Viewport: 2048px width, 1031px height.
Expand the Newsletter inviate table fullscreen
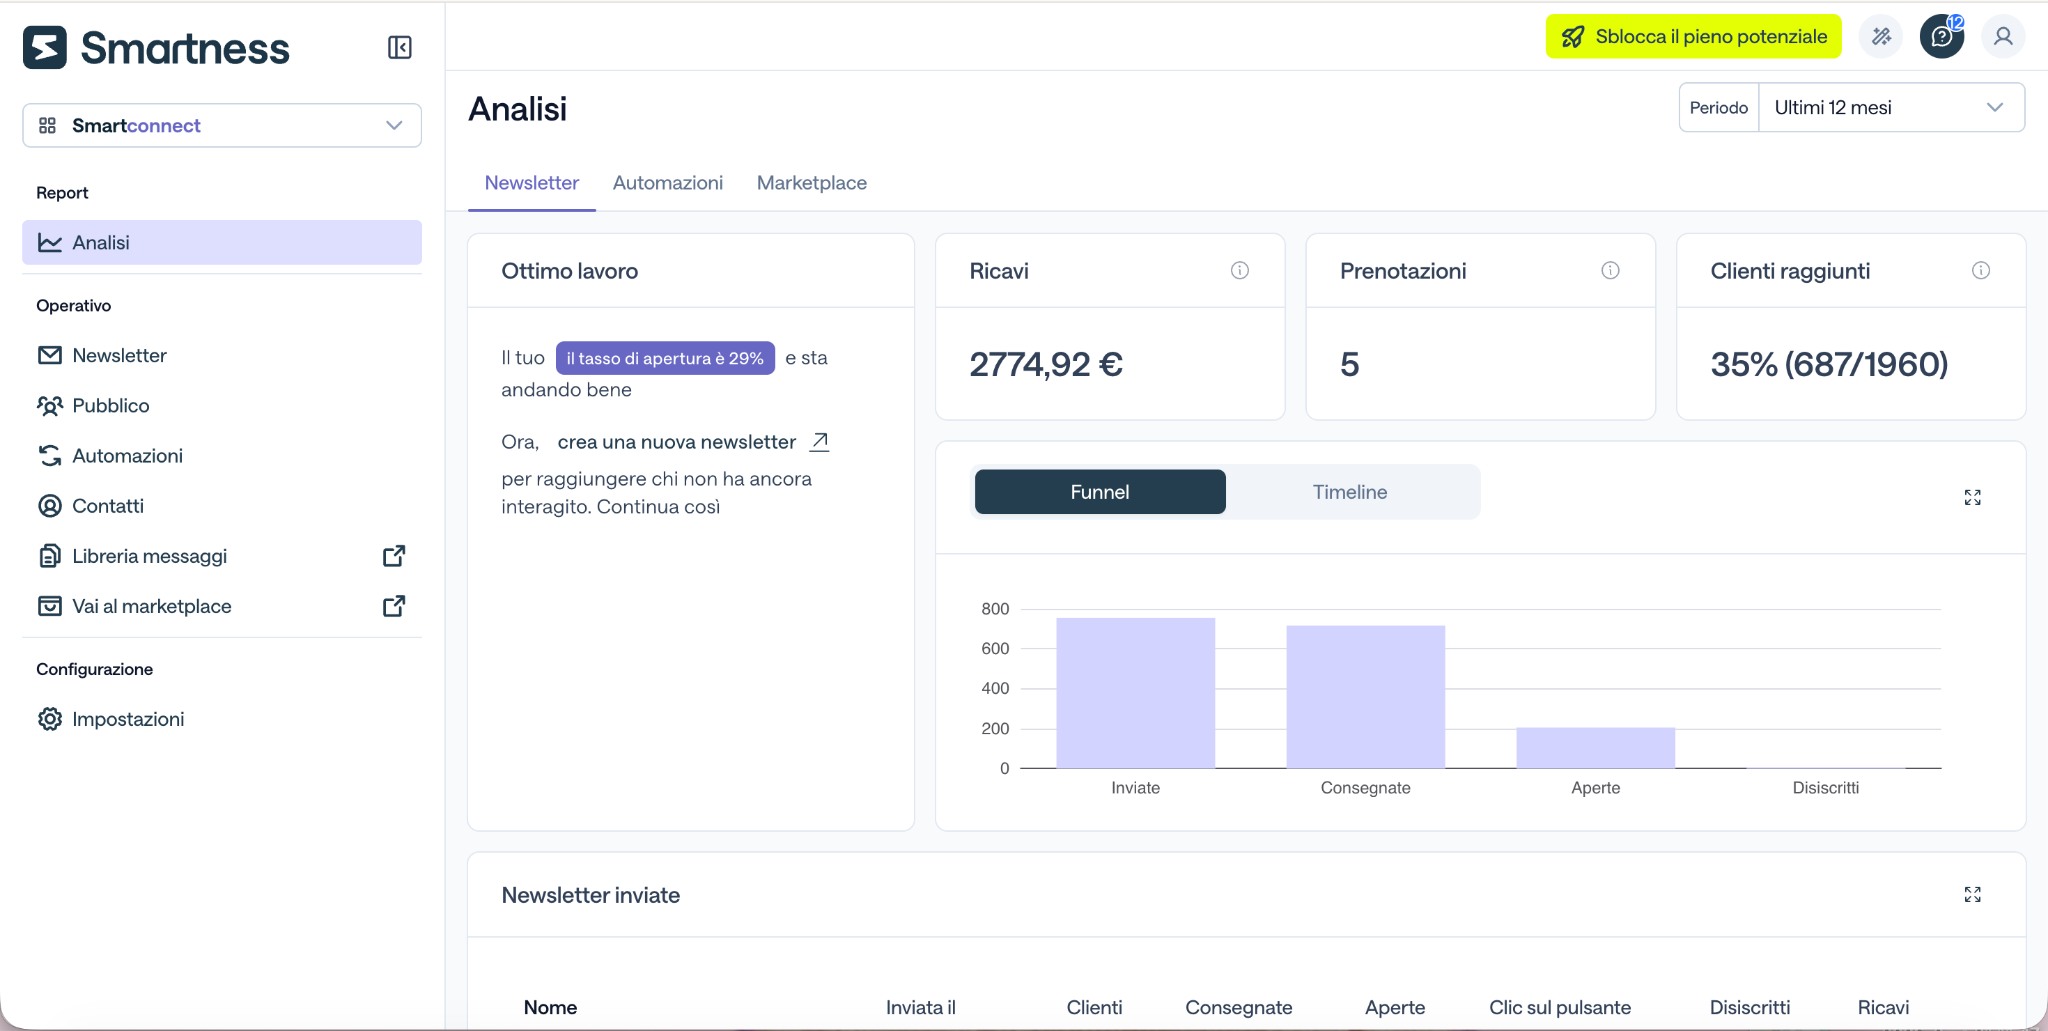point(1972,894)
